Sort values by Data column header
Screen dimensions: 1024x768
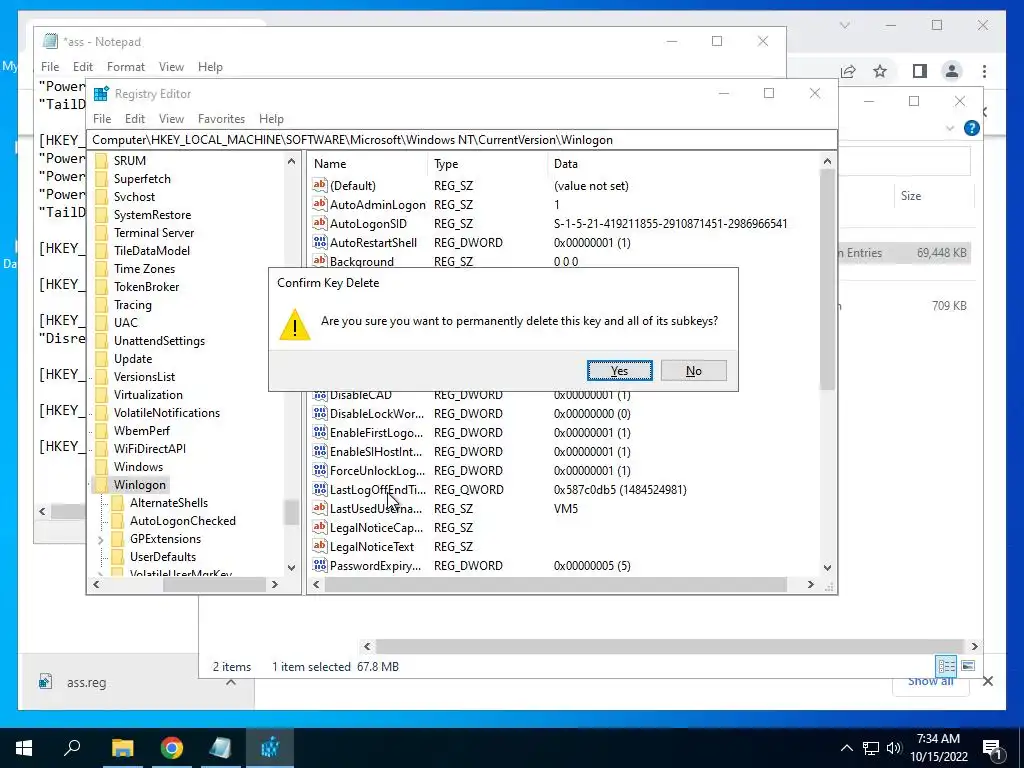[683, 164]
